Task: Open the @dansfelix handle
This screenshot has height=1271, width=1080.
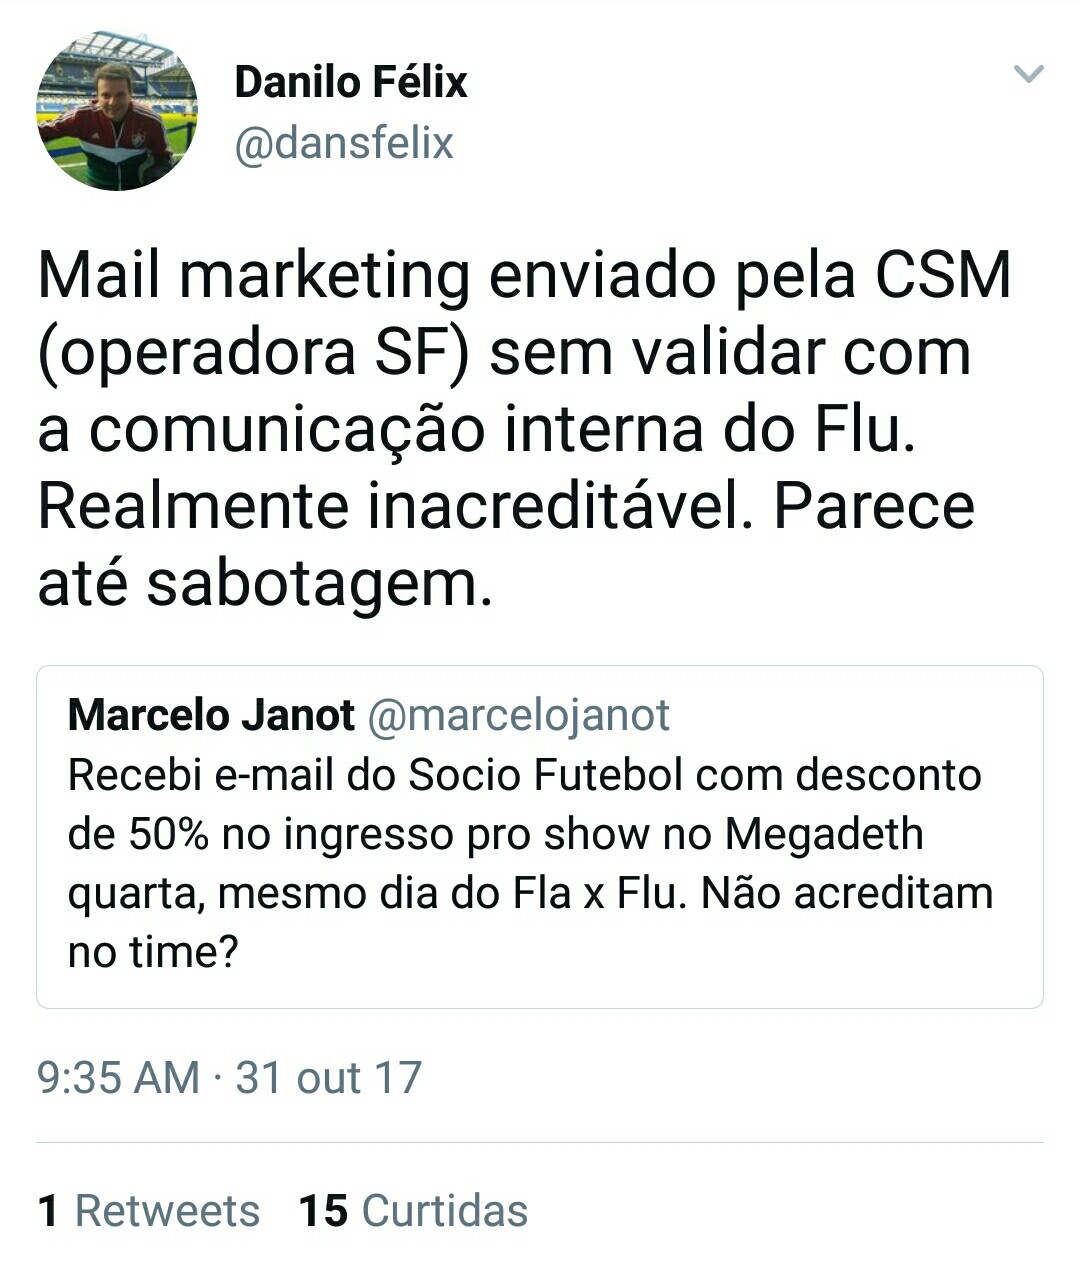Action: pyautogui.click(x=344, y=143)
